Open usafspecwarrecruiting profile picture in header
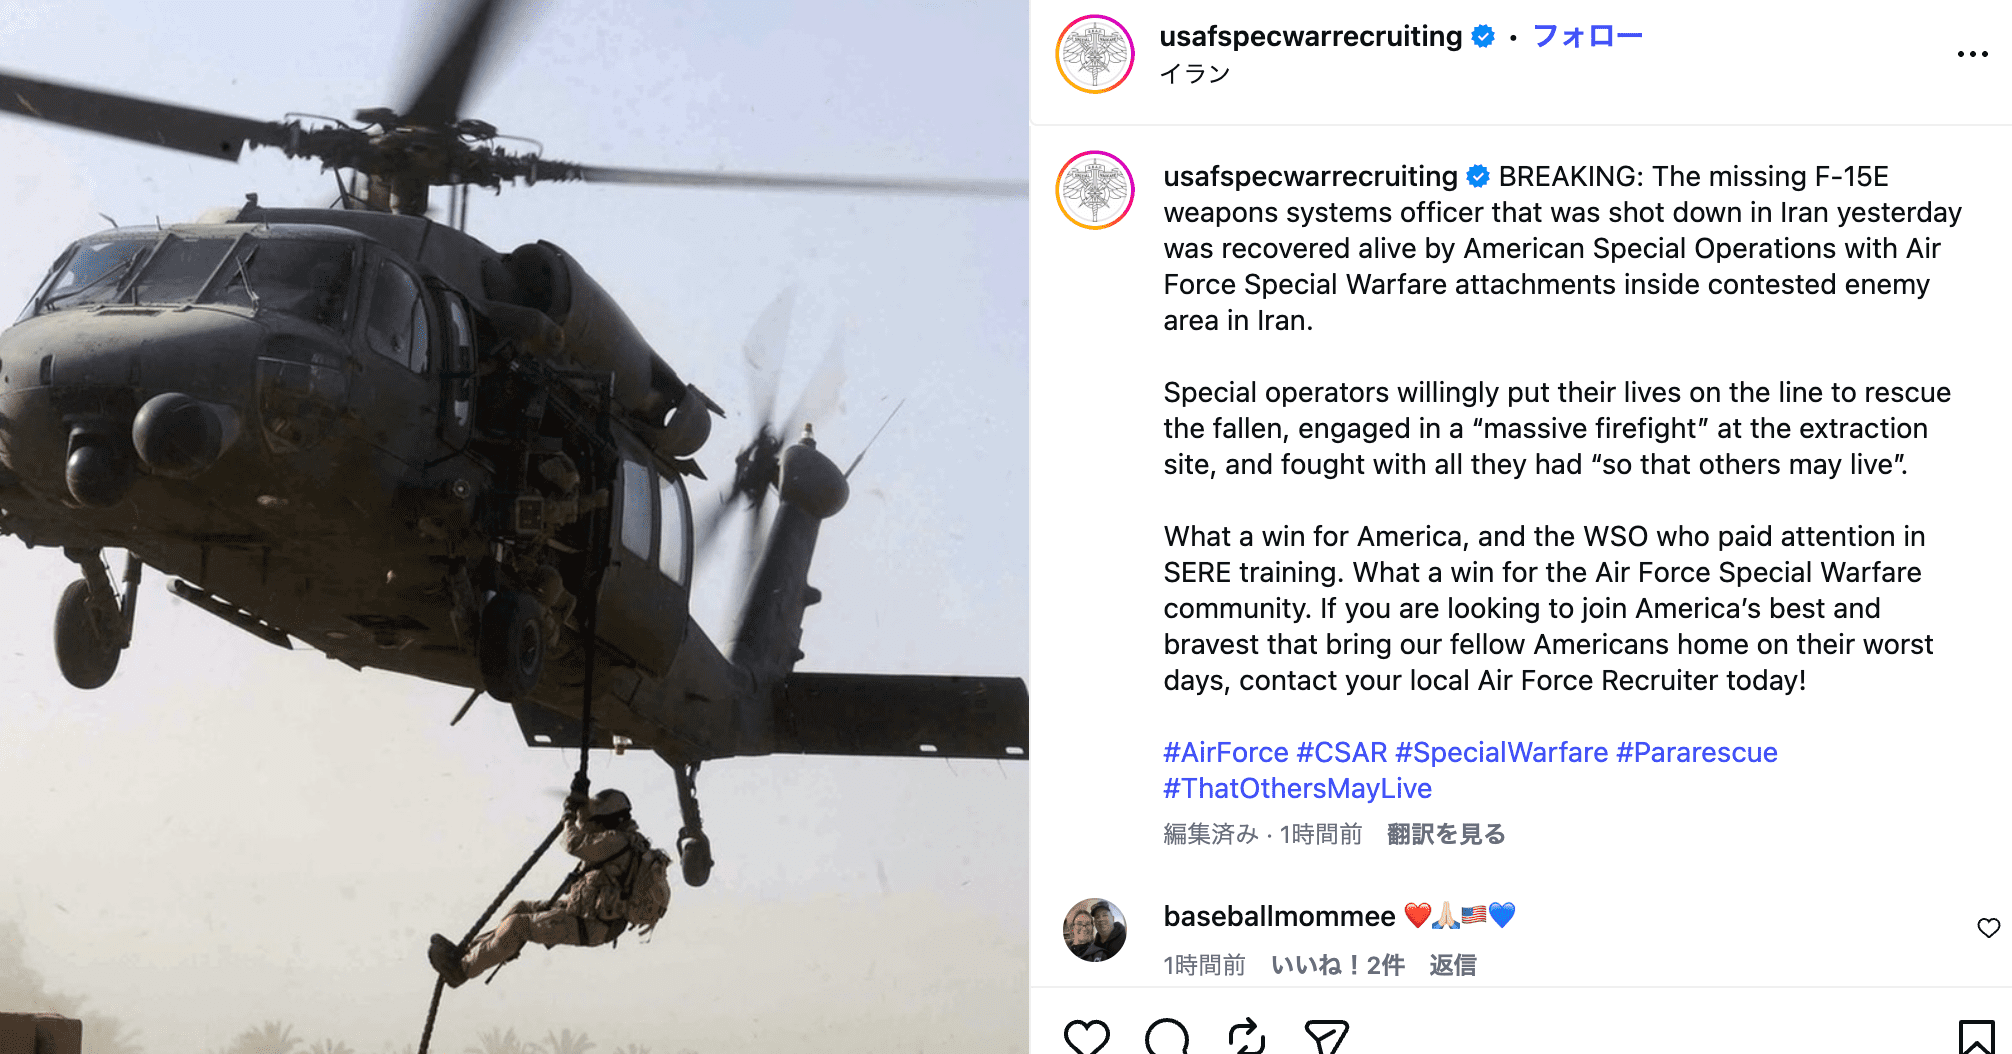2012x1054 pixels. point(1095,54)
